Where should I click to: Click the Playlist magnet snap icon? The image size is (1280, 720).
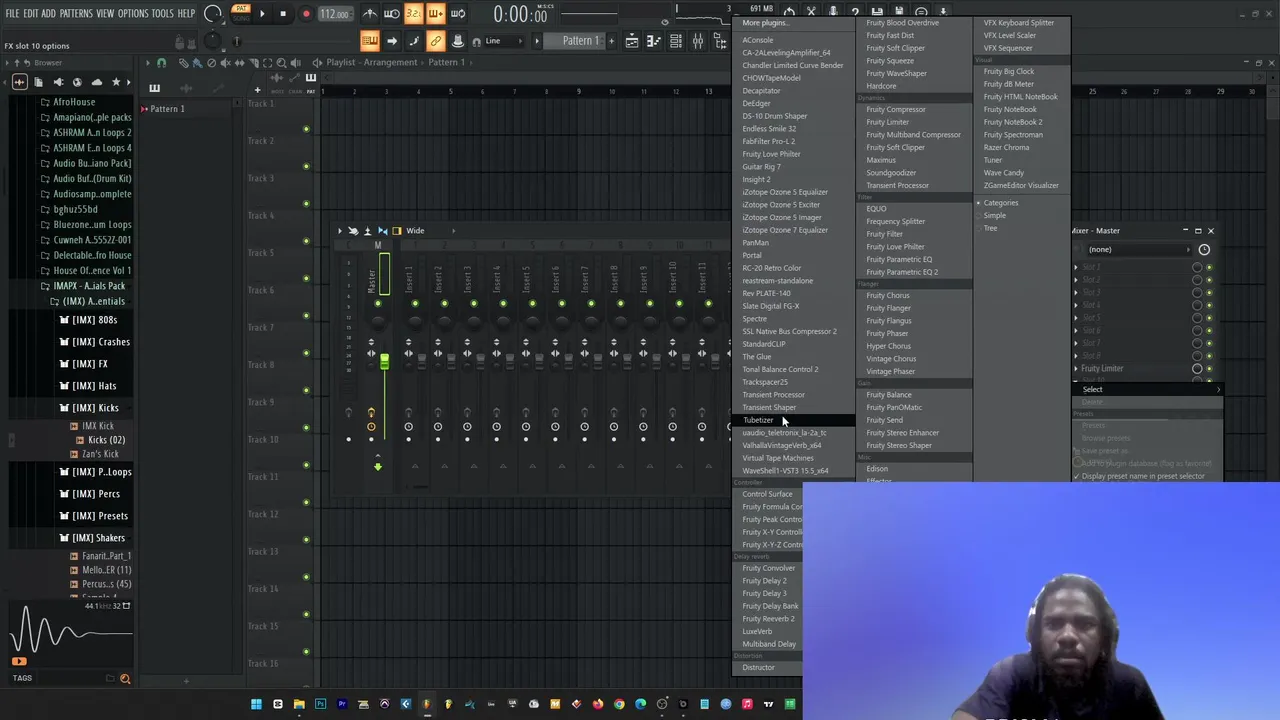[x=161, y=62]
